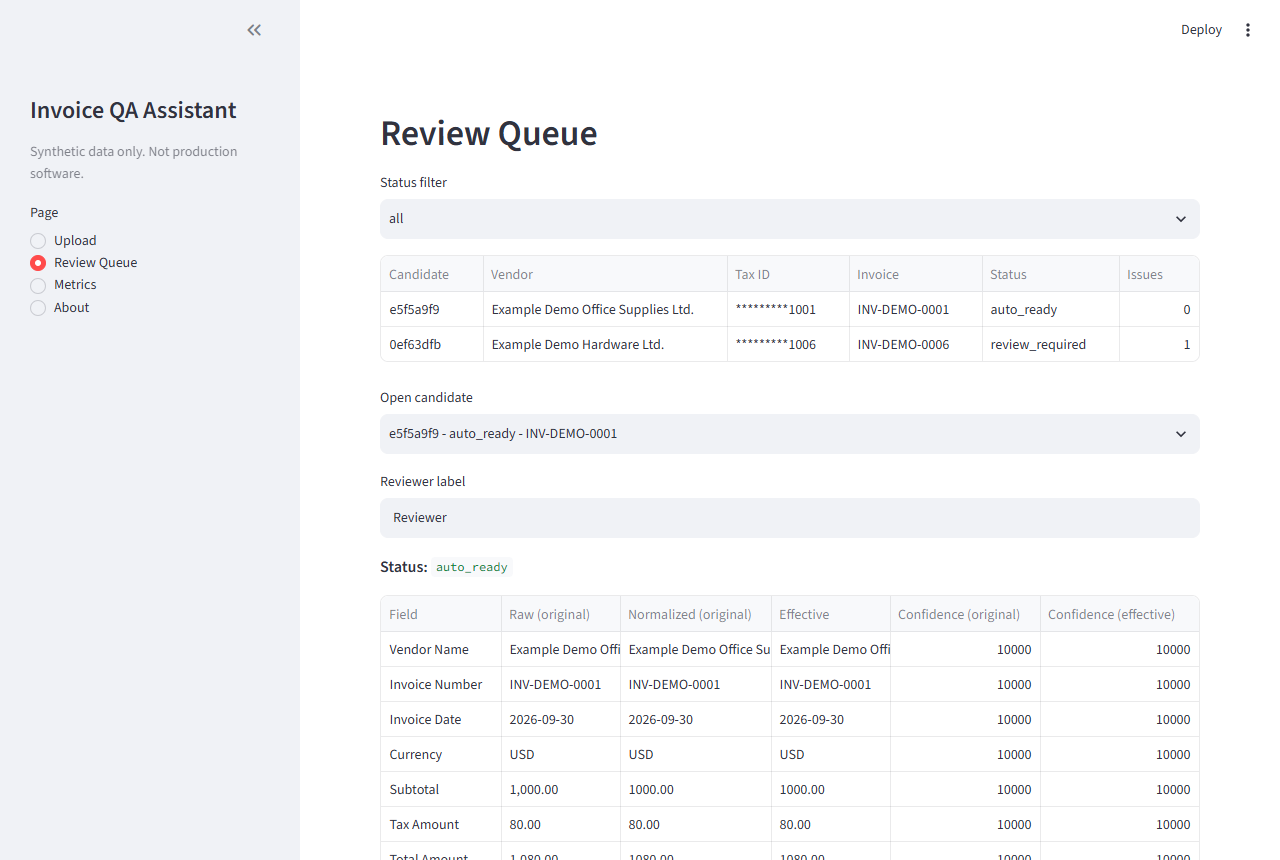Select the Invoice Number field cell

coord(441,684)
